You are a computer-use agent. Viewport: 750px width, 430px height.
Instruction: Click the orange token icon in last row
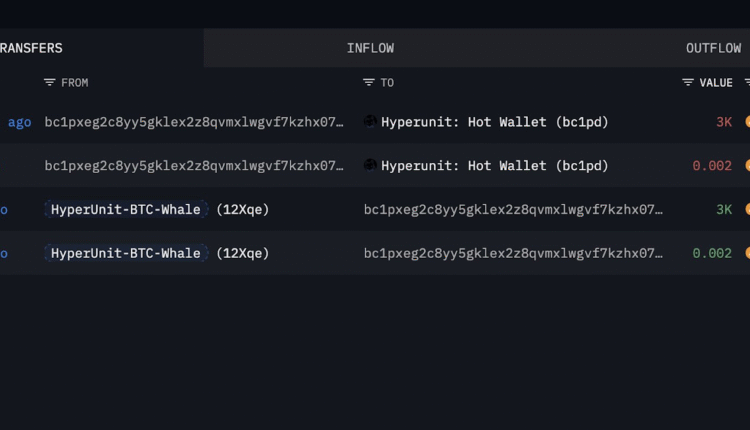pos(747,254)
